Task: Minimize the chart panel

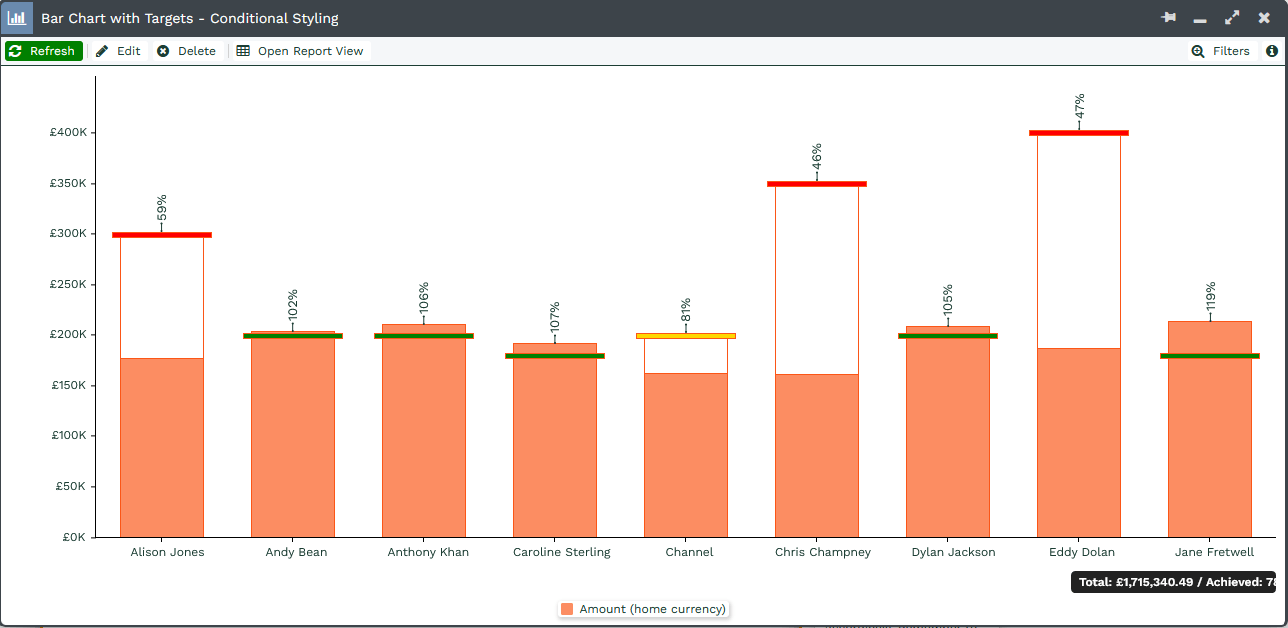Action: click(x=1200, y=19)
